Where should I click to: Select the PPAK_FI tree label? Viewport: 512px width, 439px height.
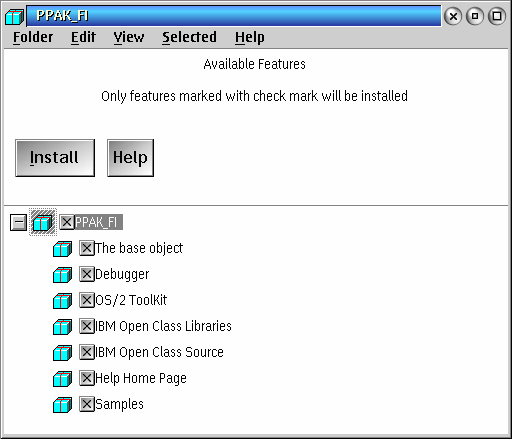pos(99,222)
